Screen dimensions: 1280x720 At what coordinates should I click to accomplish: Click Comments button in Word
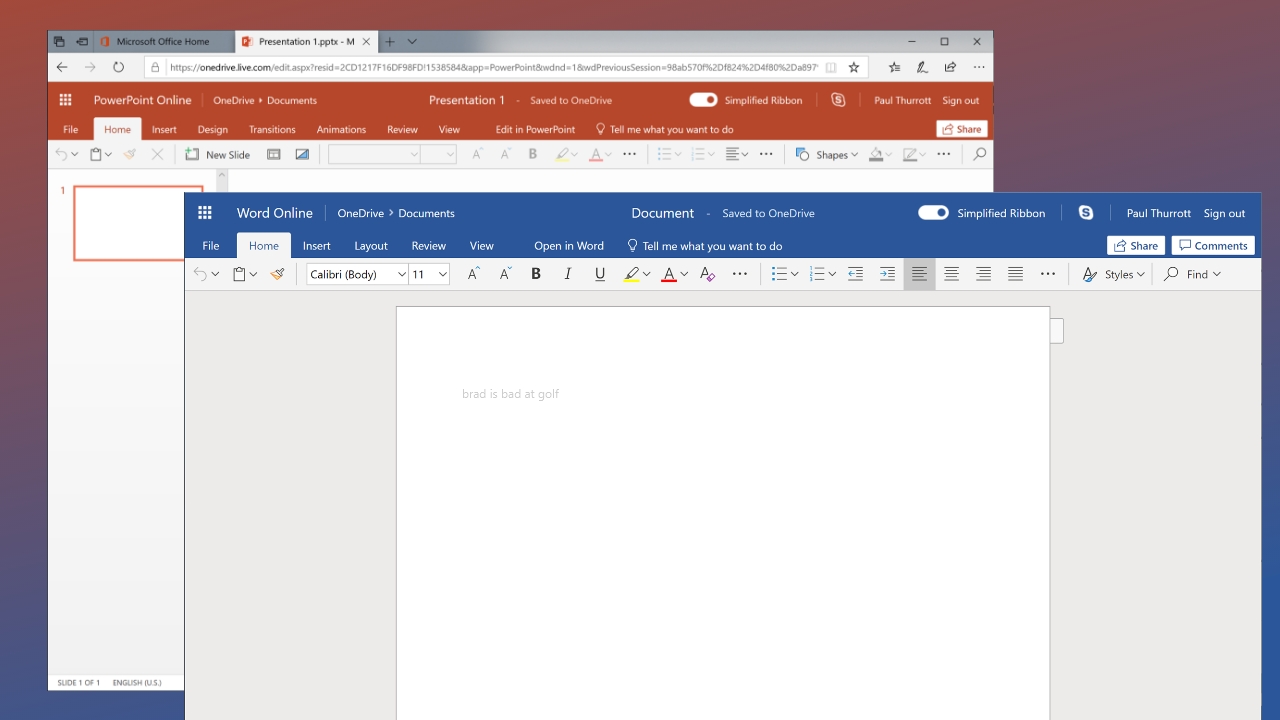tap(1213, 246)
